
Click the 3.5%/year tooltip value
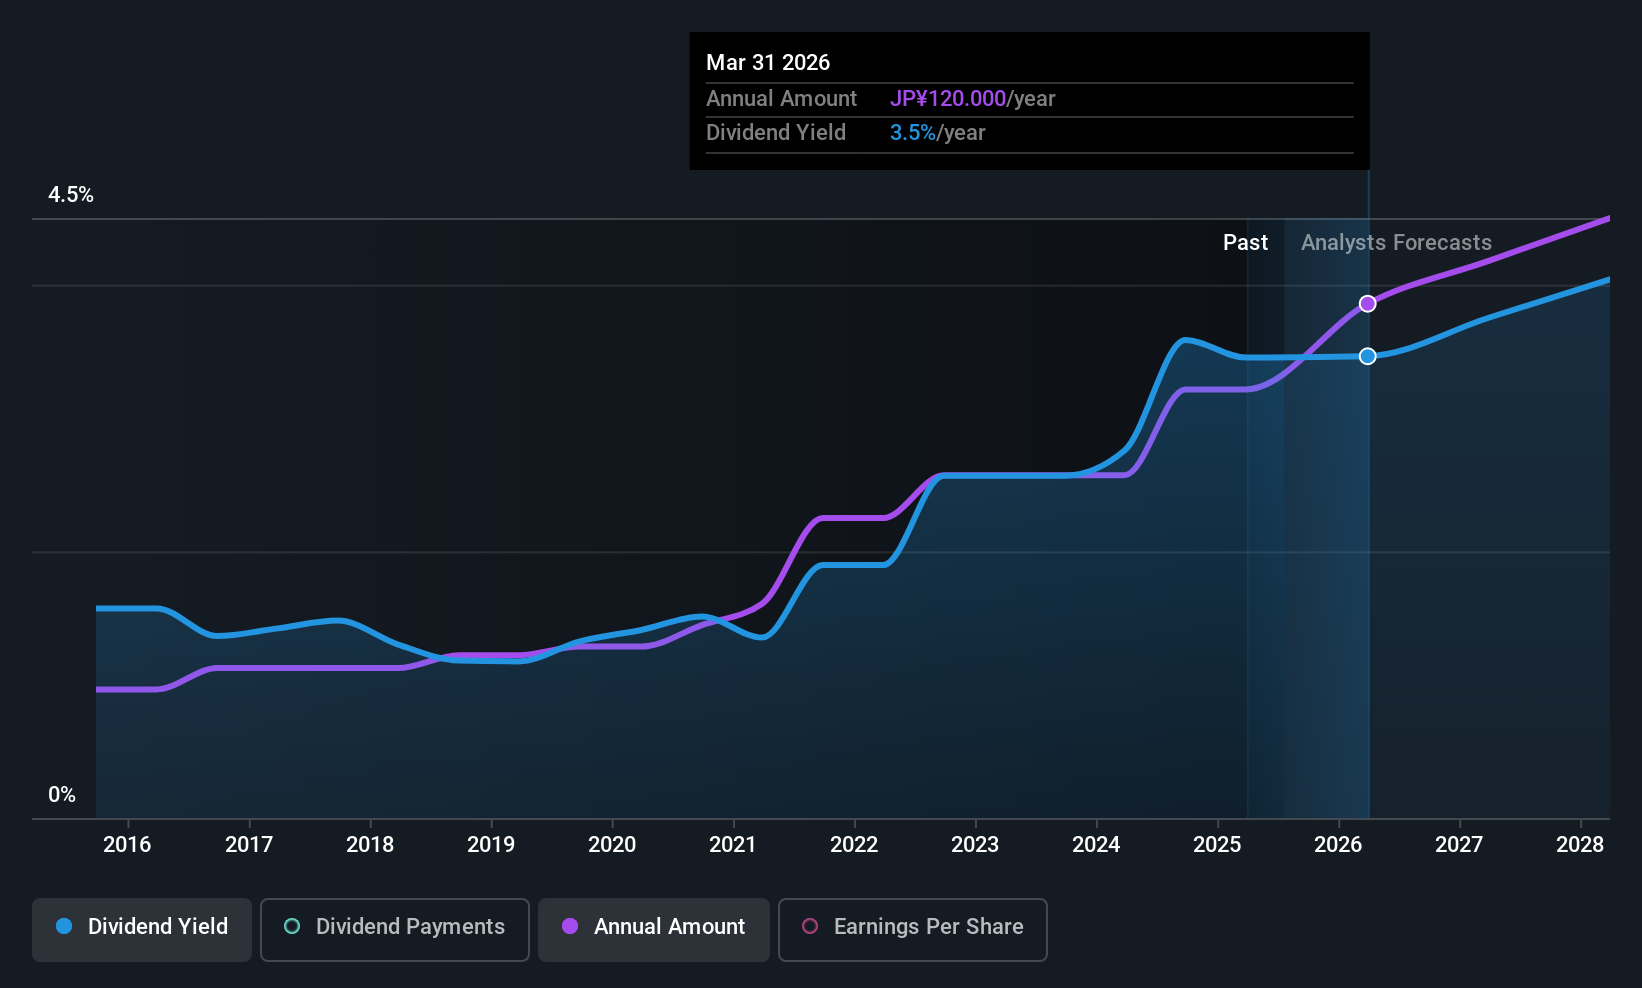coord(938,133)
